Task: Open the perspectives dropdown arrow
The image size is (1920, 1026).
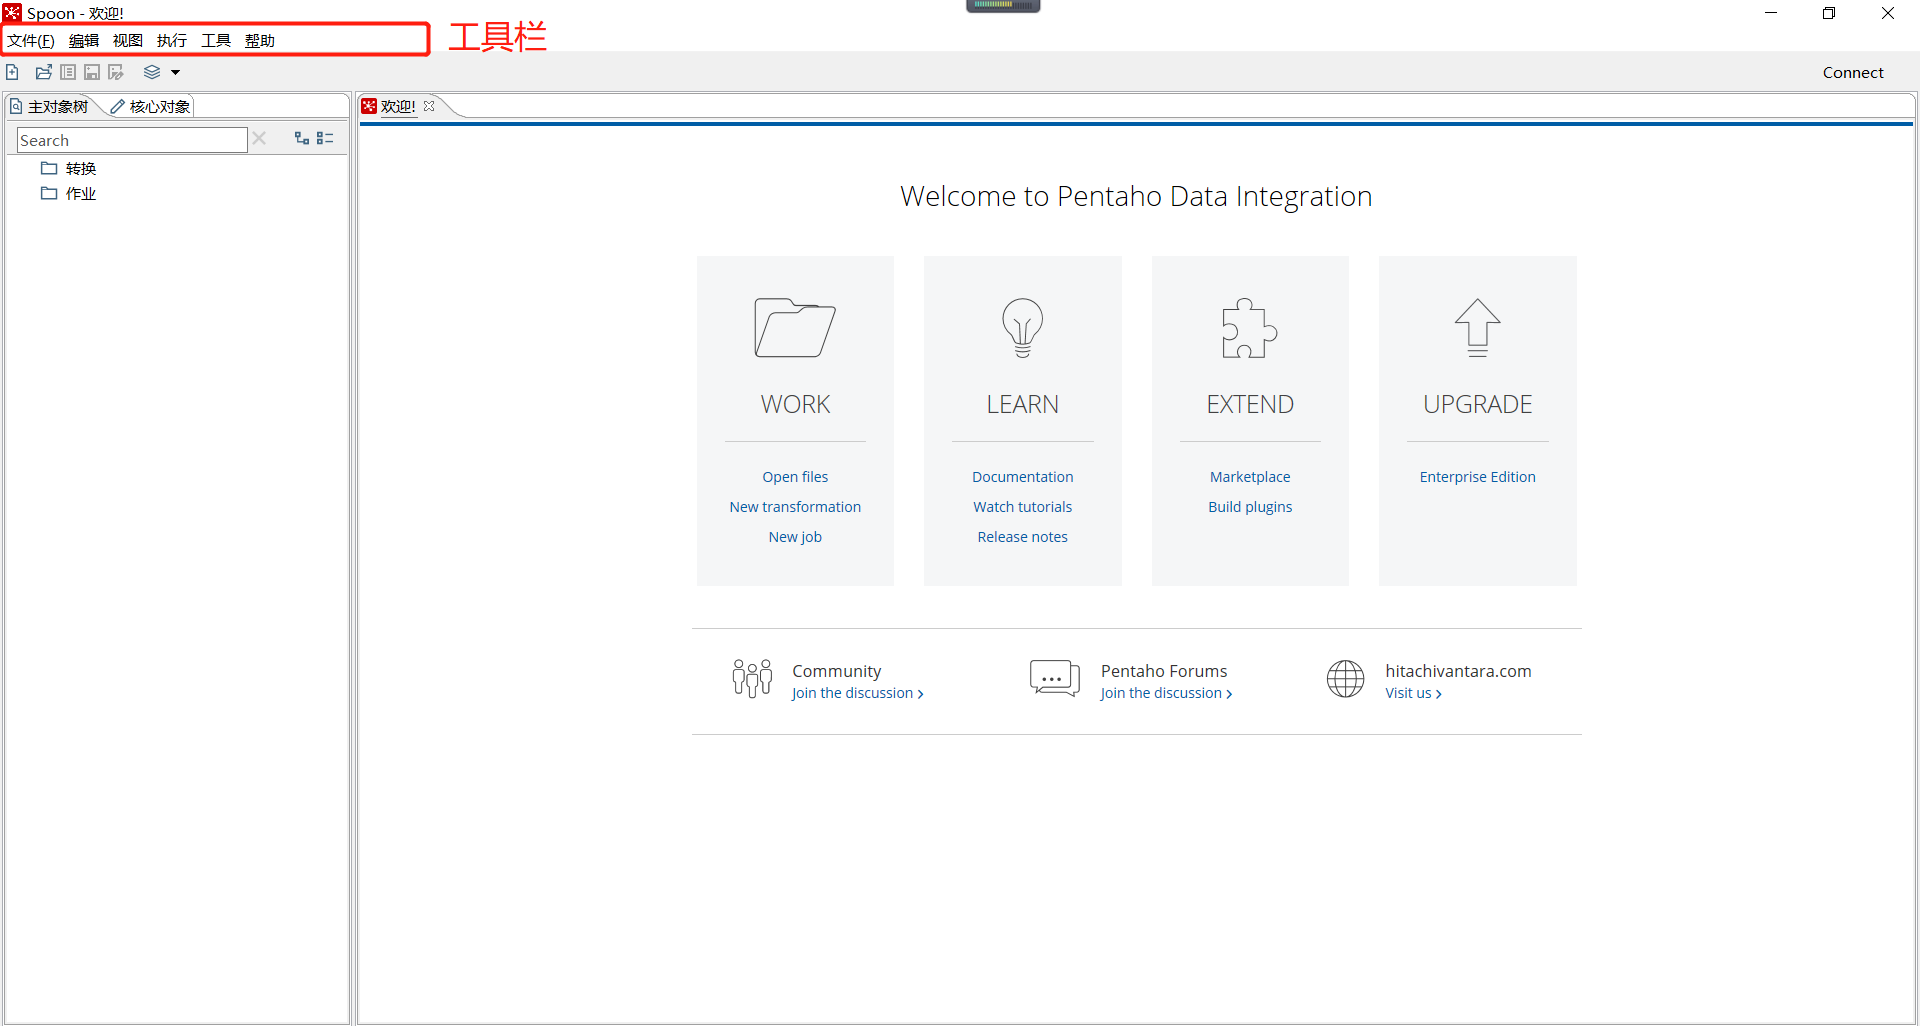Action: pyautogui.click(x=175, y=72)
